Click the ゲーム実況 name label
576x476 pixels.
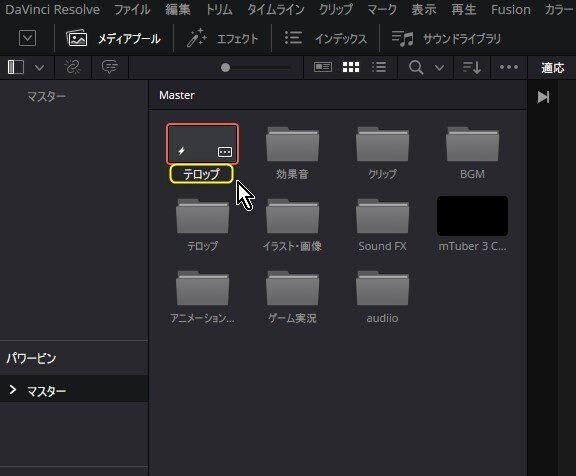pos(292,318)
